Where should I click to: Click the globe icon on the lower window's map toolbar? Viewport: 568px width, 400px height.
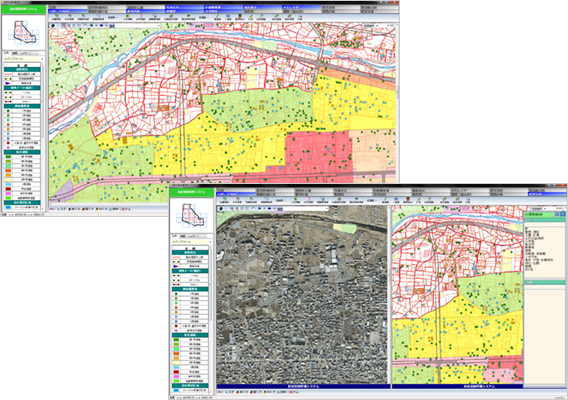220,209
